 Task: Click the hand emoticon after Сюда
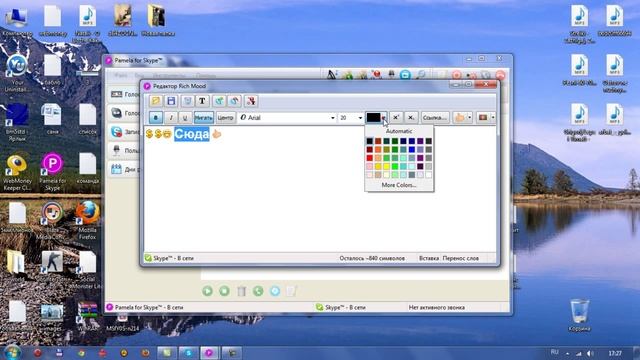coord(217,134)
